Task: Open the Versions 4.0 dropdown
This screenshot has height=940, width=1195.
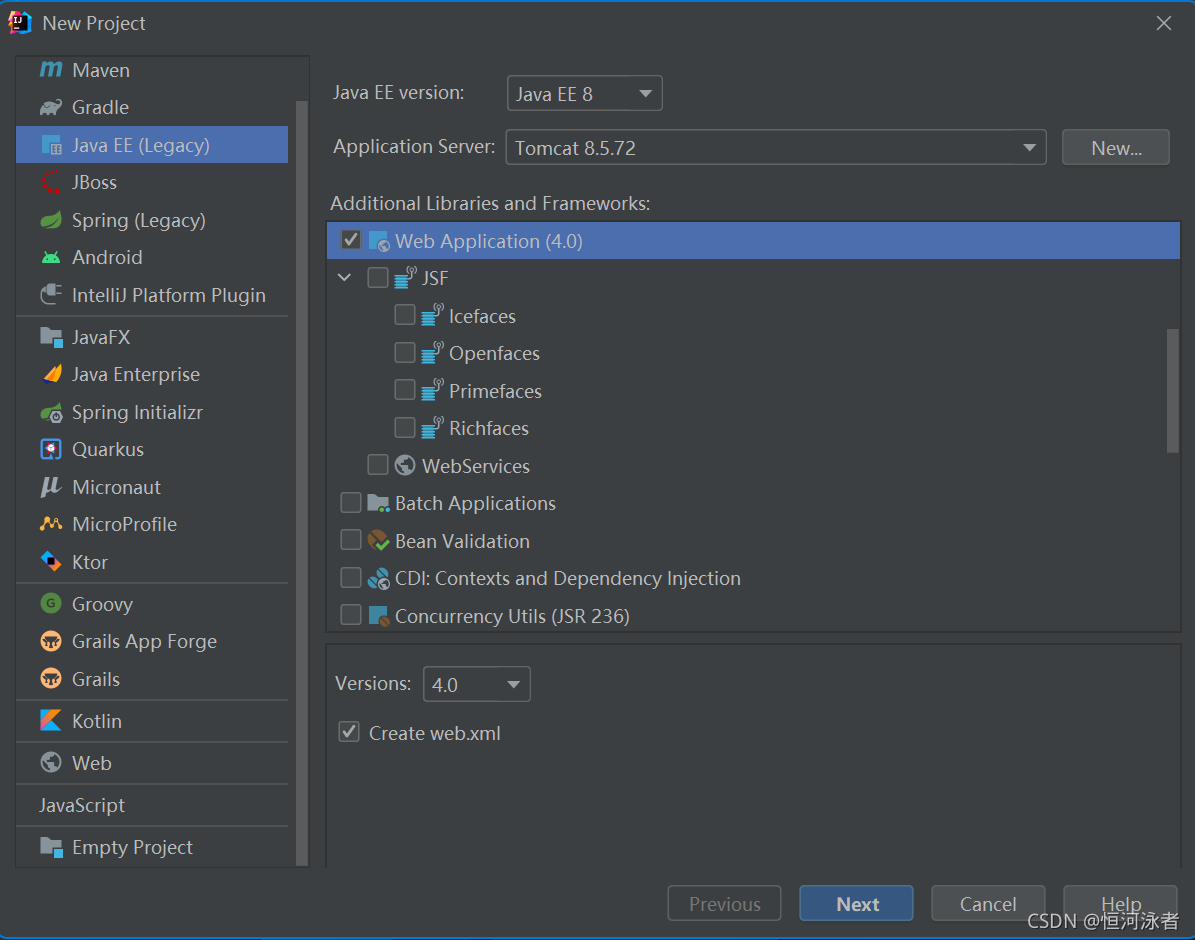Action: (x=477, y=685)
